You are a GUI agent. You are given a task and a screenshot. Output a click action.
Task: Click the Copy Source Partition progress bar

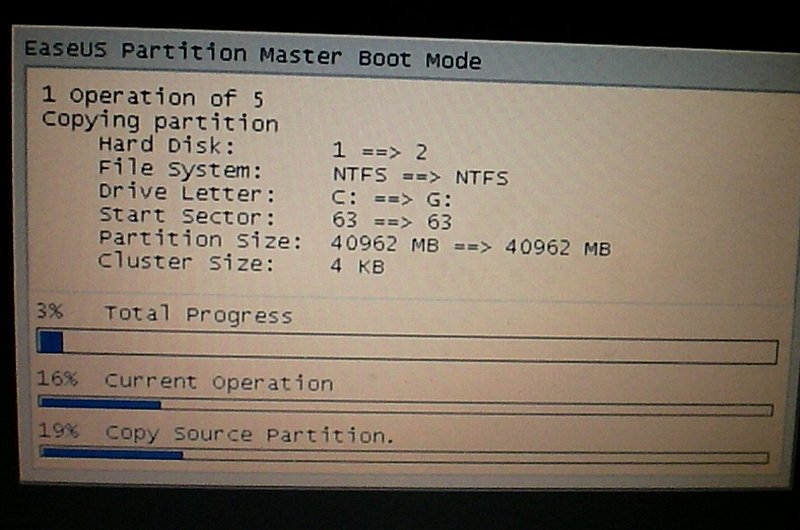(405, 455)
